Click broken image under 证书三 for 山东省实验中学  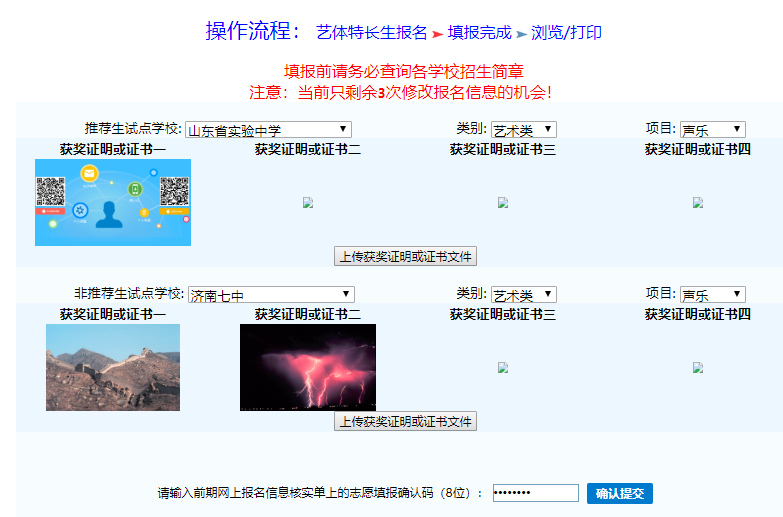(x=503, y=202)
